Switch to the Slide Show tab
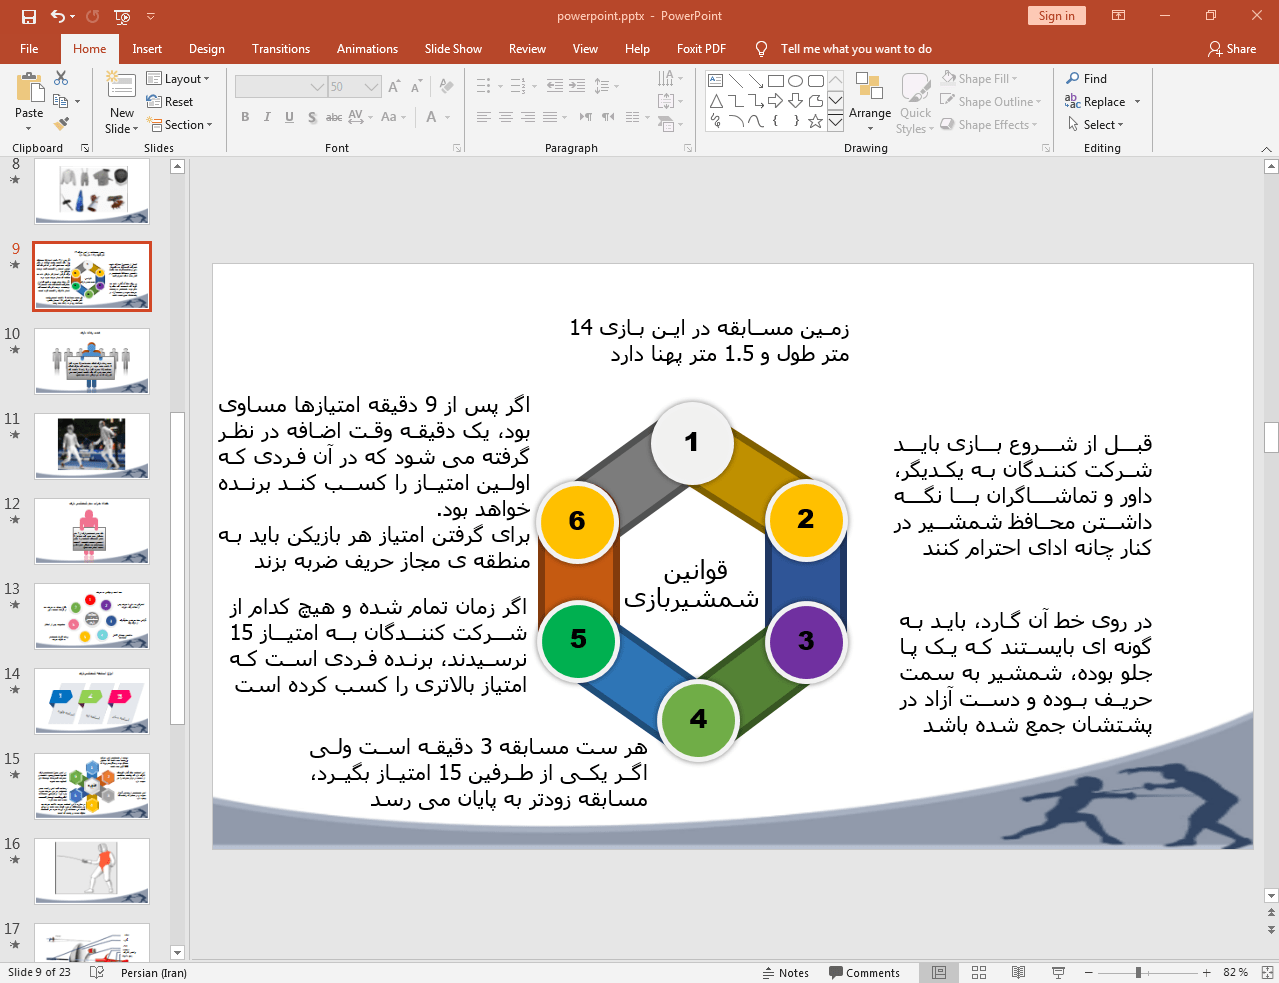The image size is (1279, 983). pos(453,48)
